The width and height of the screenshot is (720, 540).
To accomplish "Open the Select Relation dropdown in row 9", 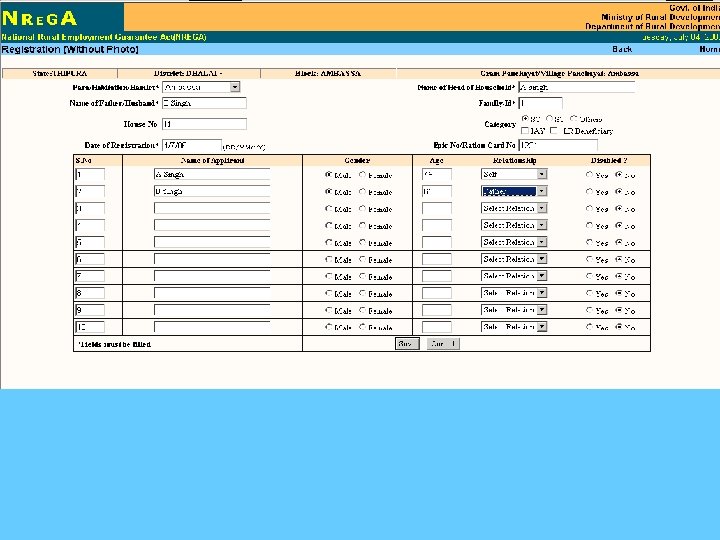I will click(514, 309).
